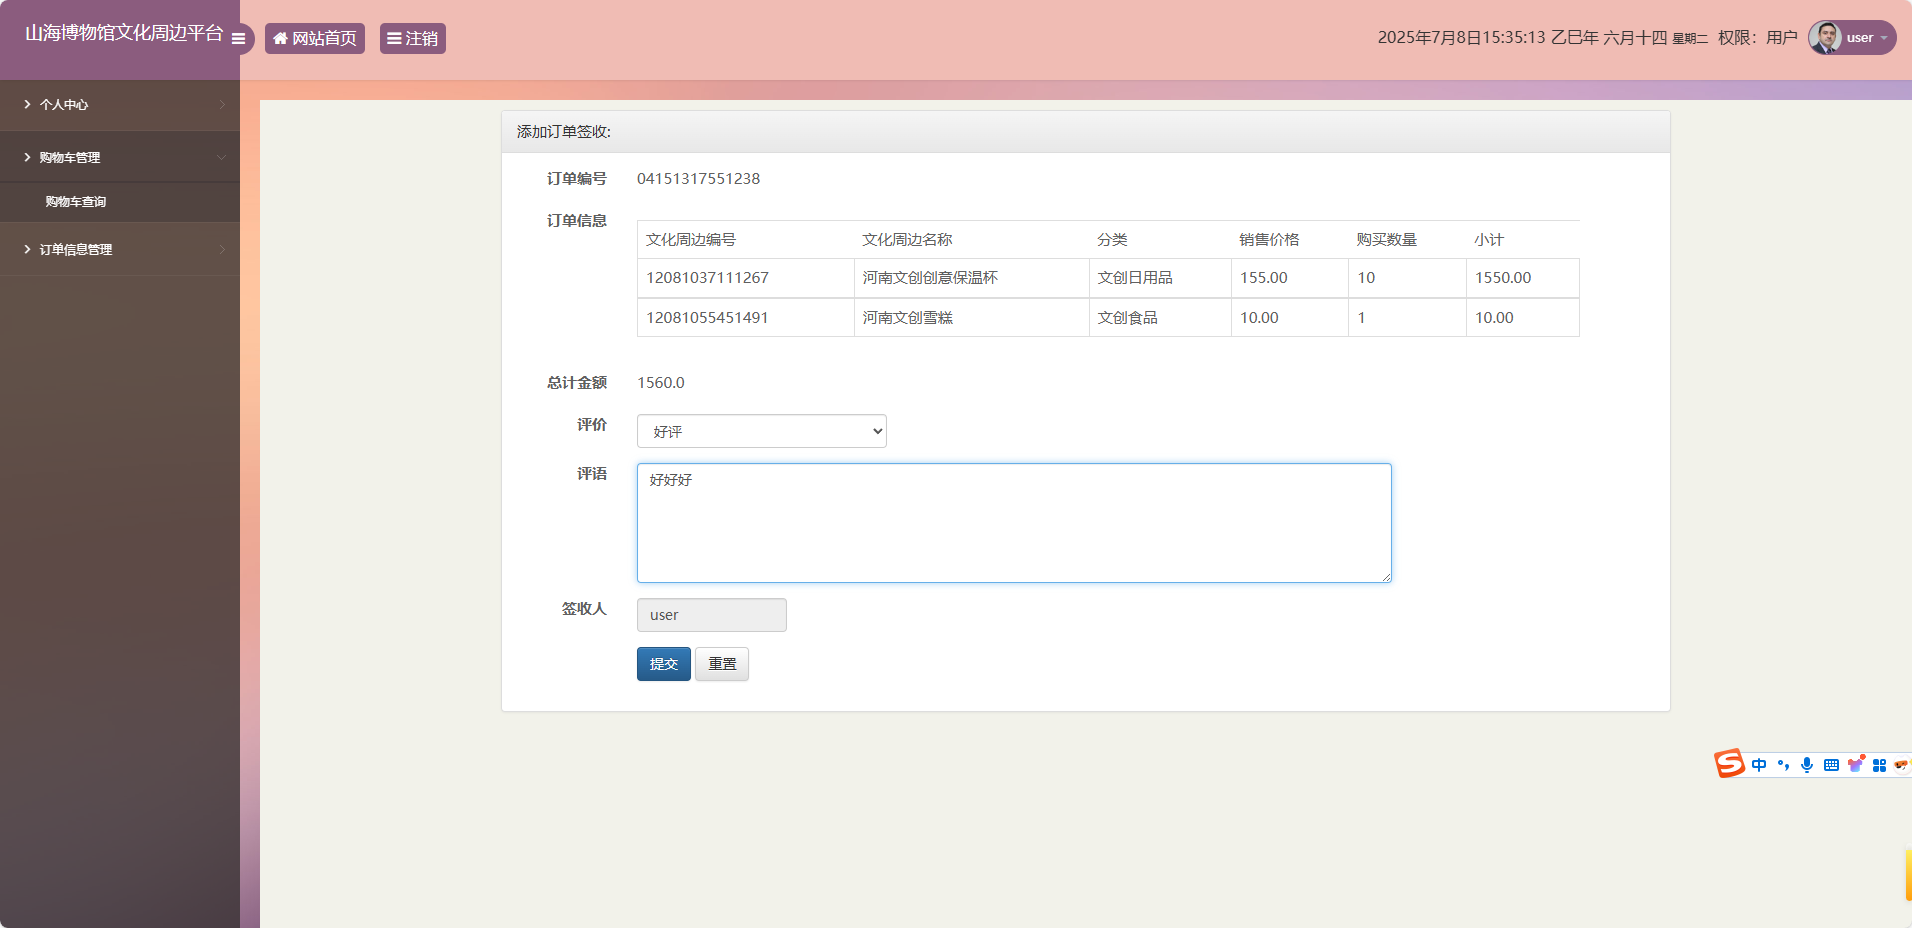Open the IME toolbox grid icon
This screenshot has height=928, width=1912.
[x=1879, y=765]
